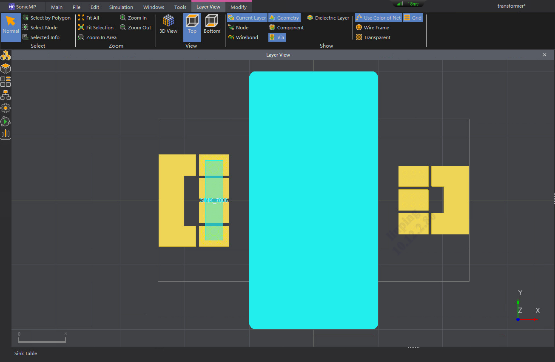Open the Selected Info tool
The image size is (555, 362).
click(x=41, y=37)
